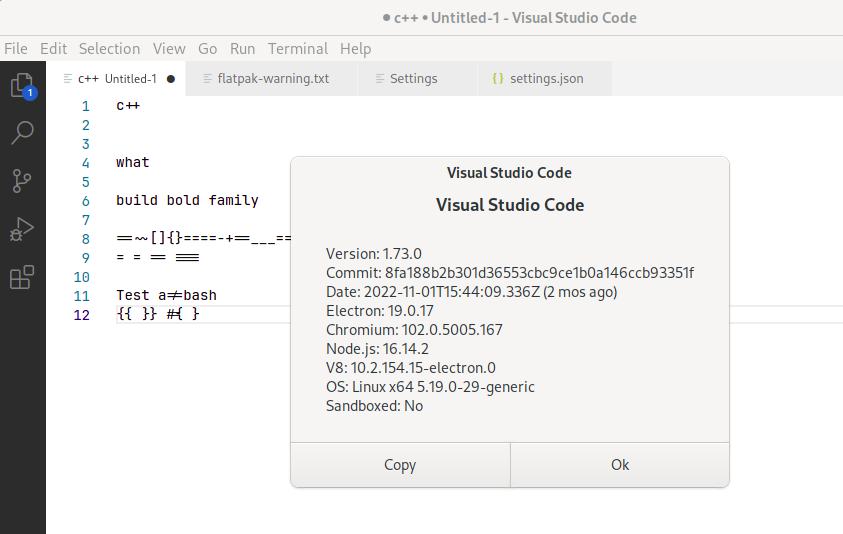Click the Version: 1.73.0 line
The image size is (843, 534).
click(374, 254)
